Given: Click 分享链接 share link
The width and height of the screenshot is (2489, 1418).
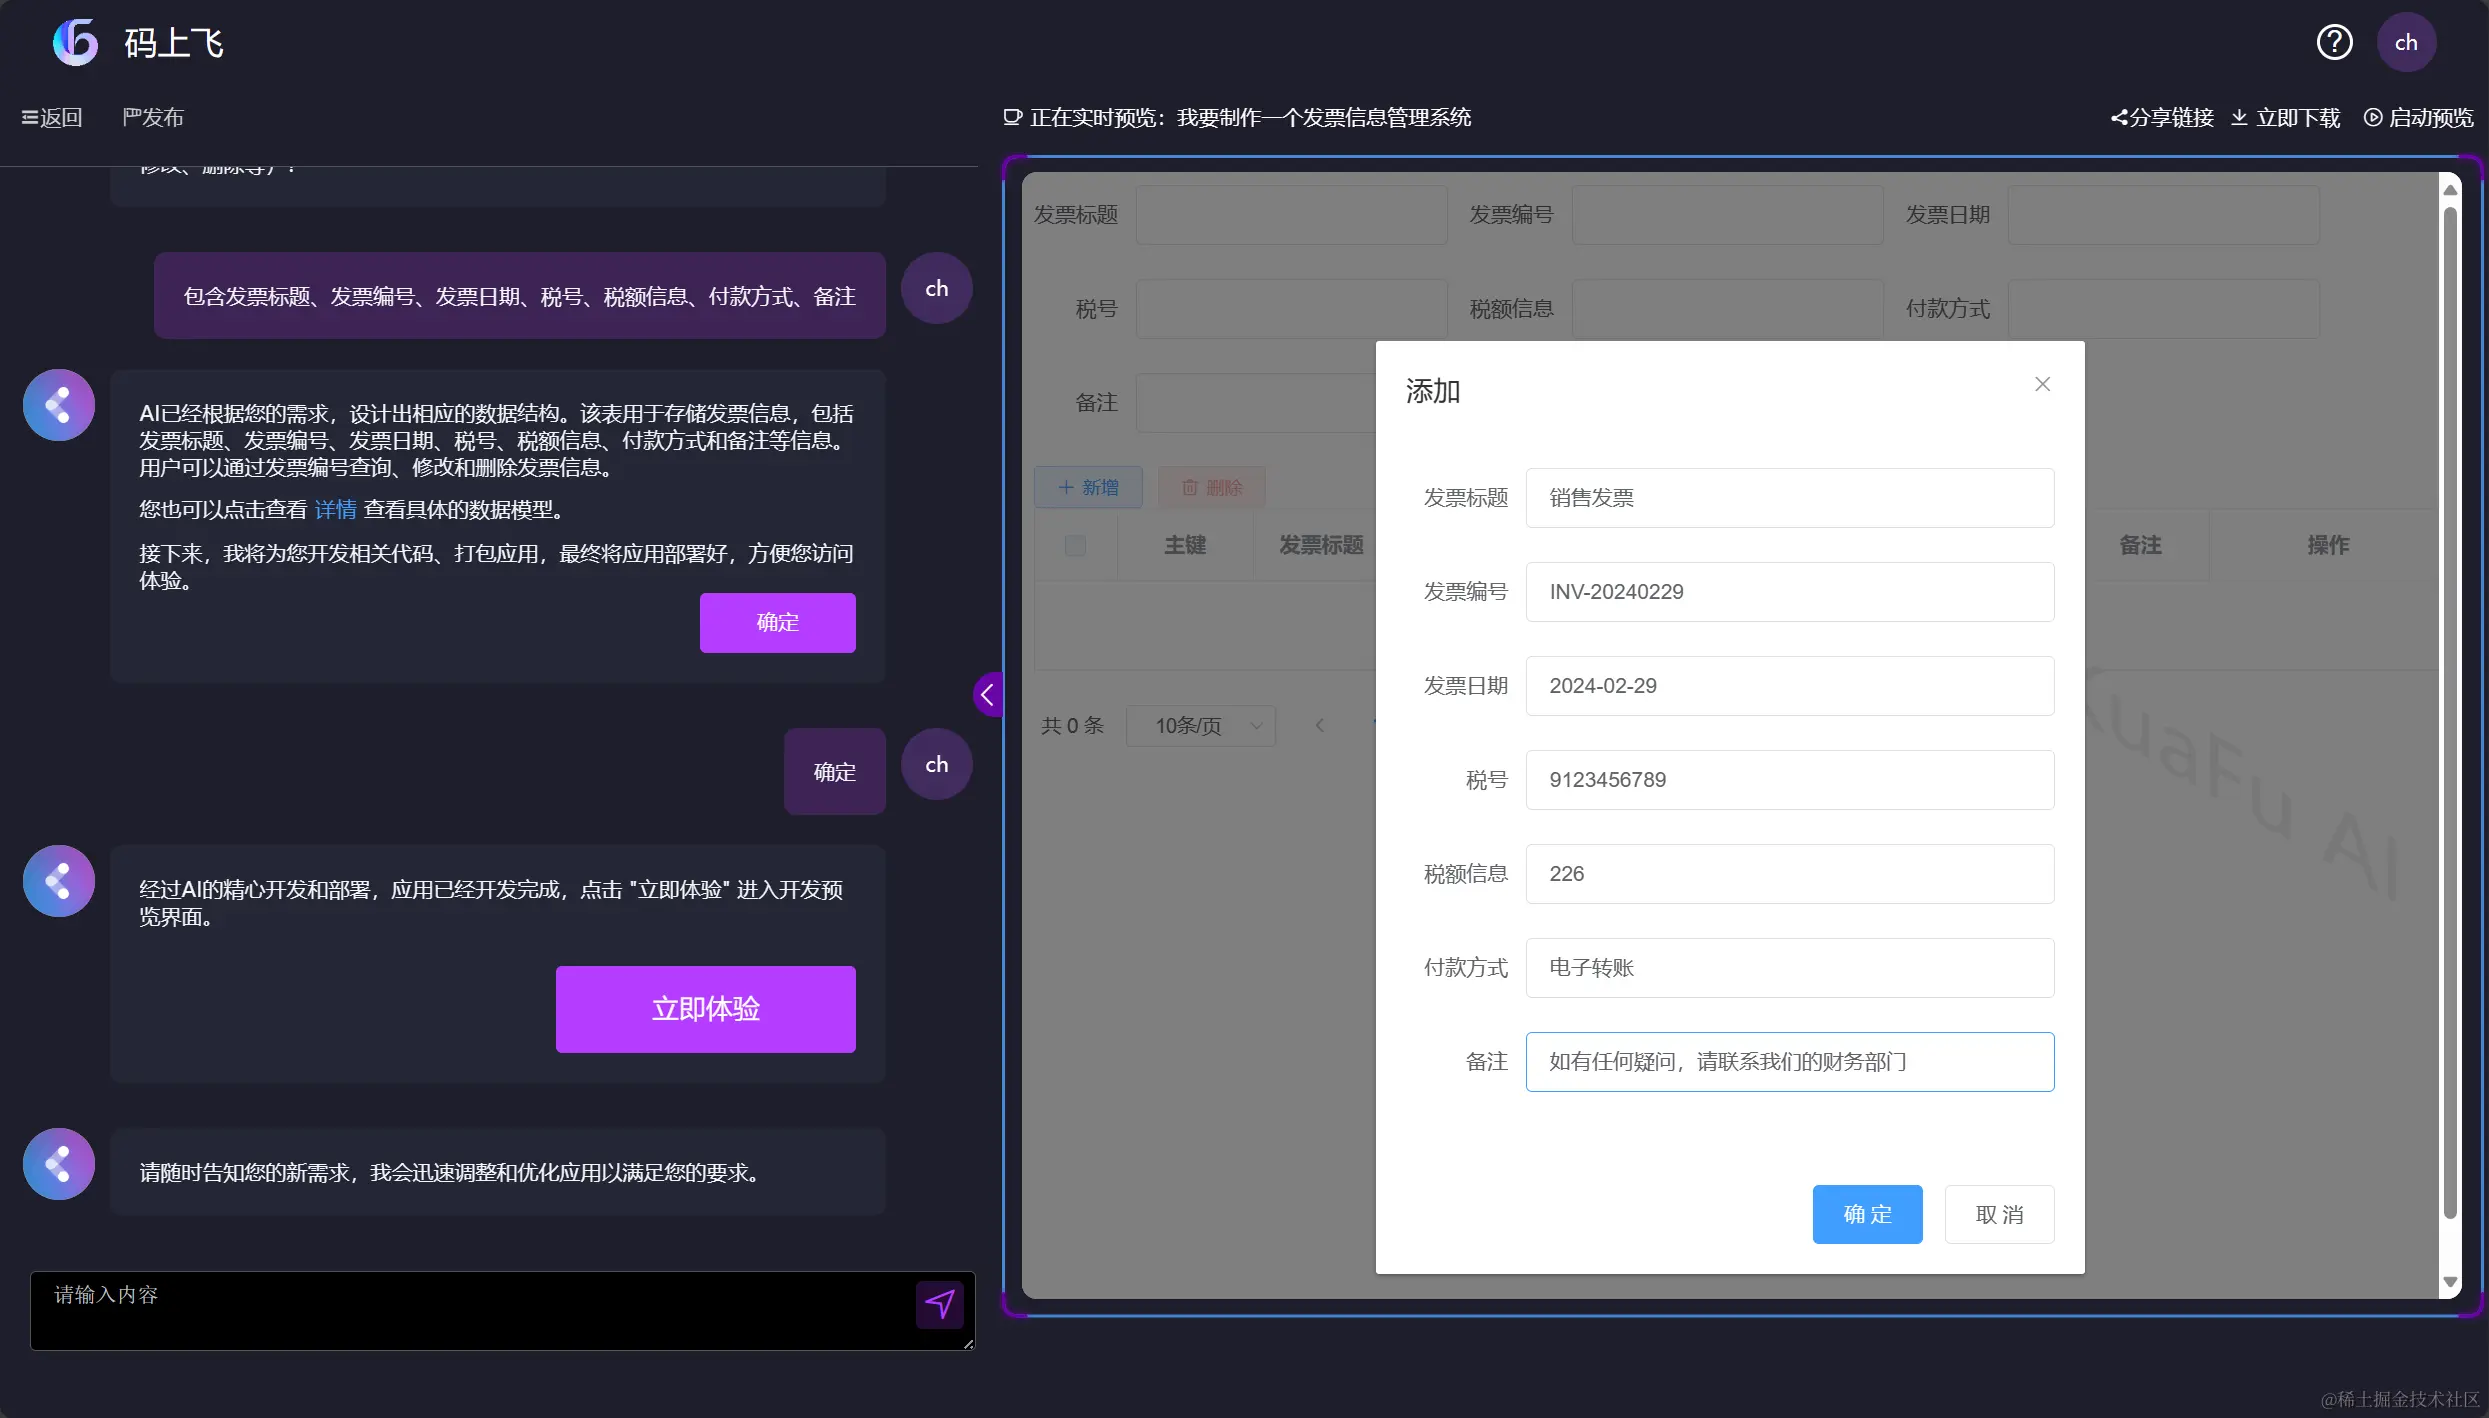Looking at the screenshot, I should point(2162,118).
